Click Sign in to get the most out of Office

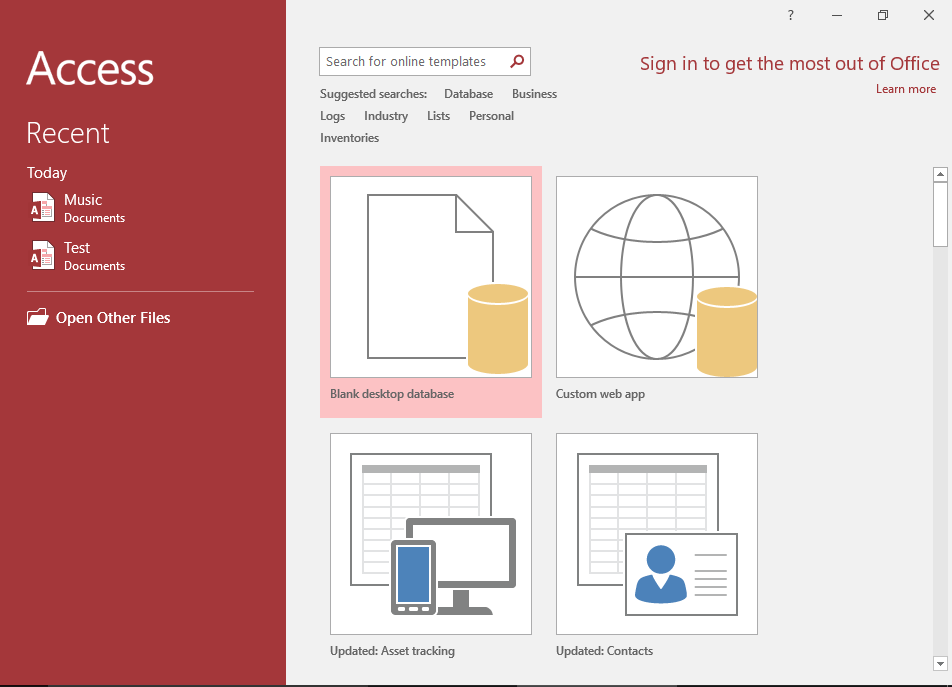click(789, 63)
